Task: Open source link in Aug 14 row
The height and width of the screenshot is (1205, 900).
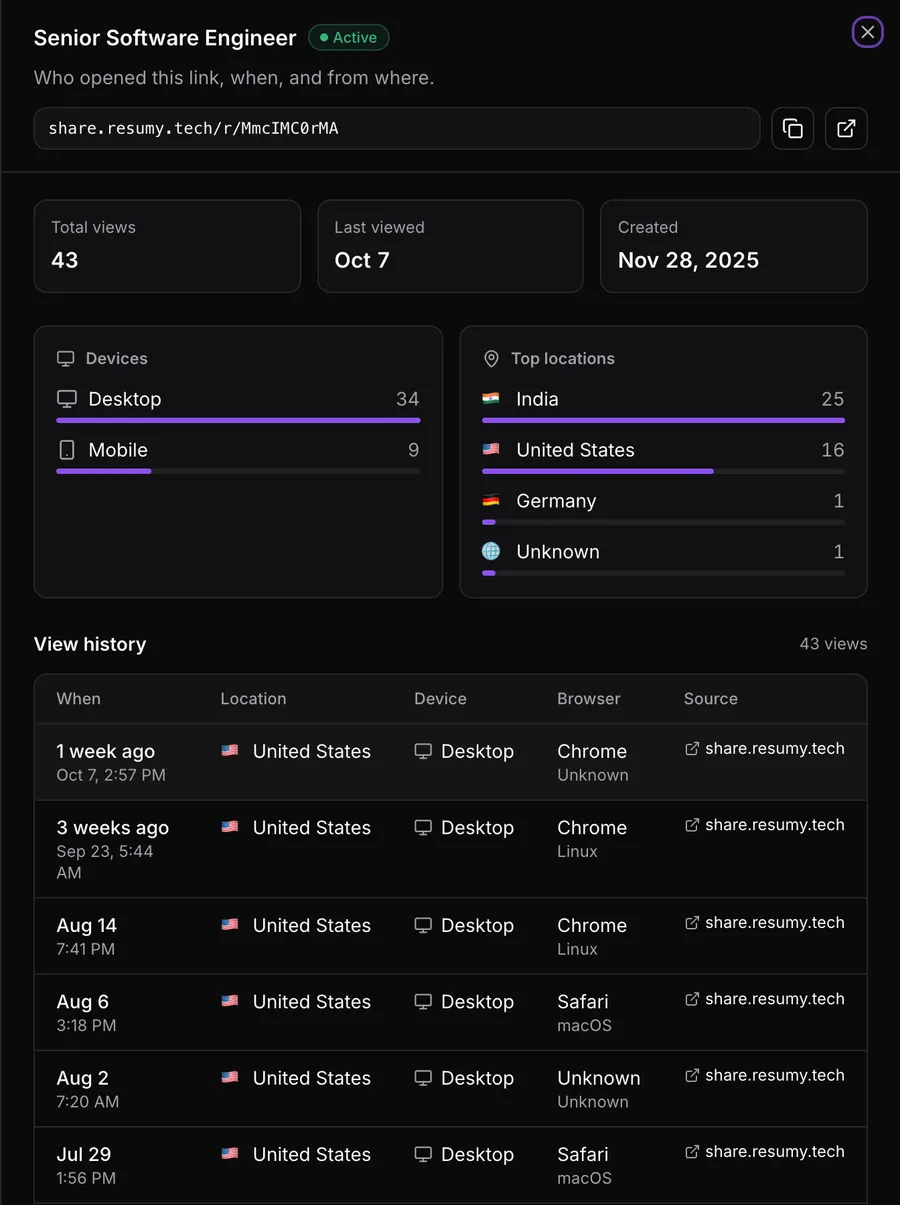Action: click(765, 922)
